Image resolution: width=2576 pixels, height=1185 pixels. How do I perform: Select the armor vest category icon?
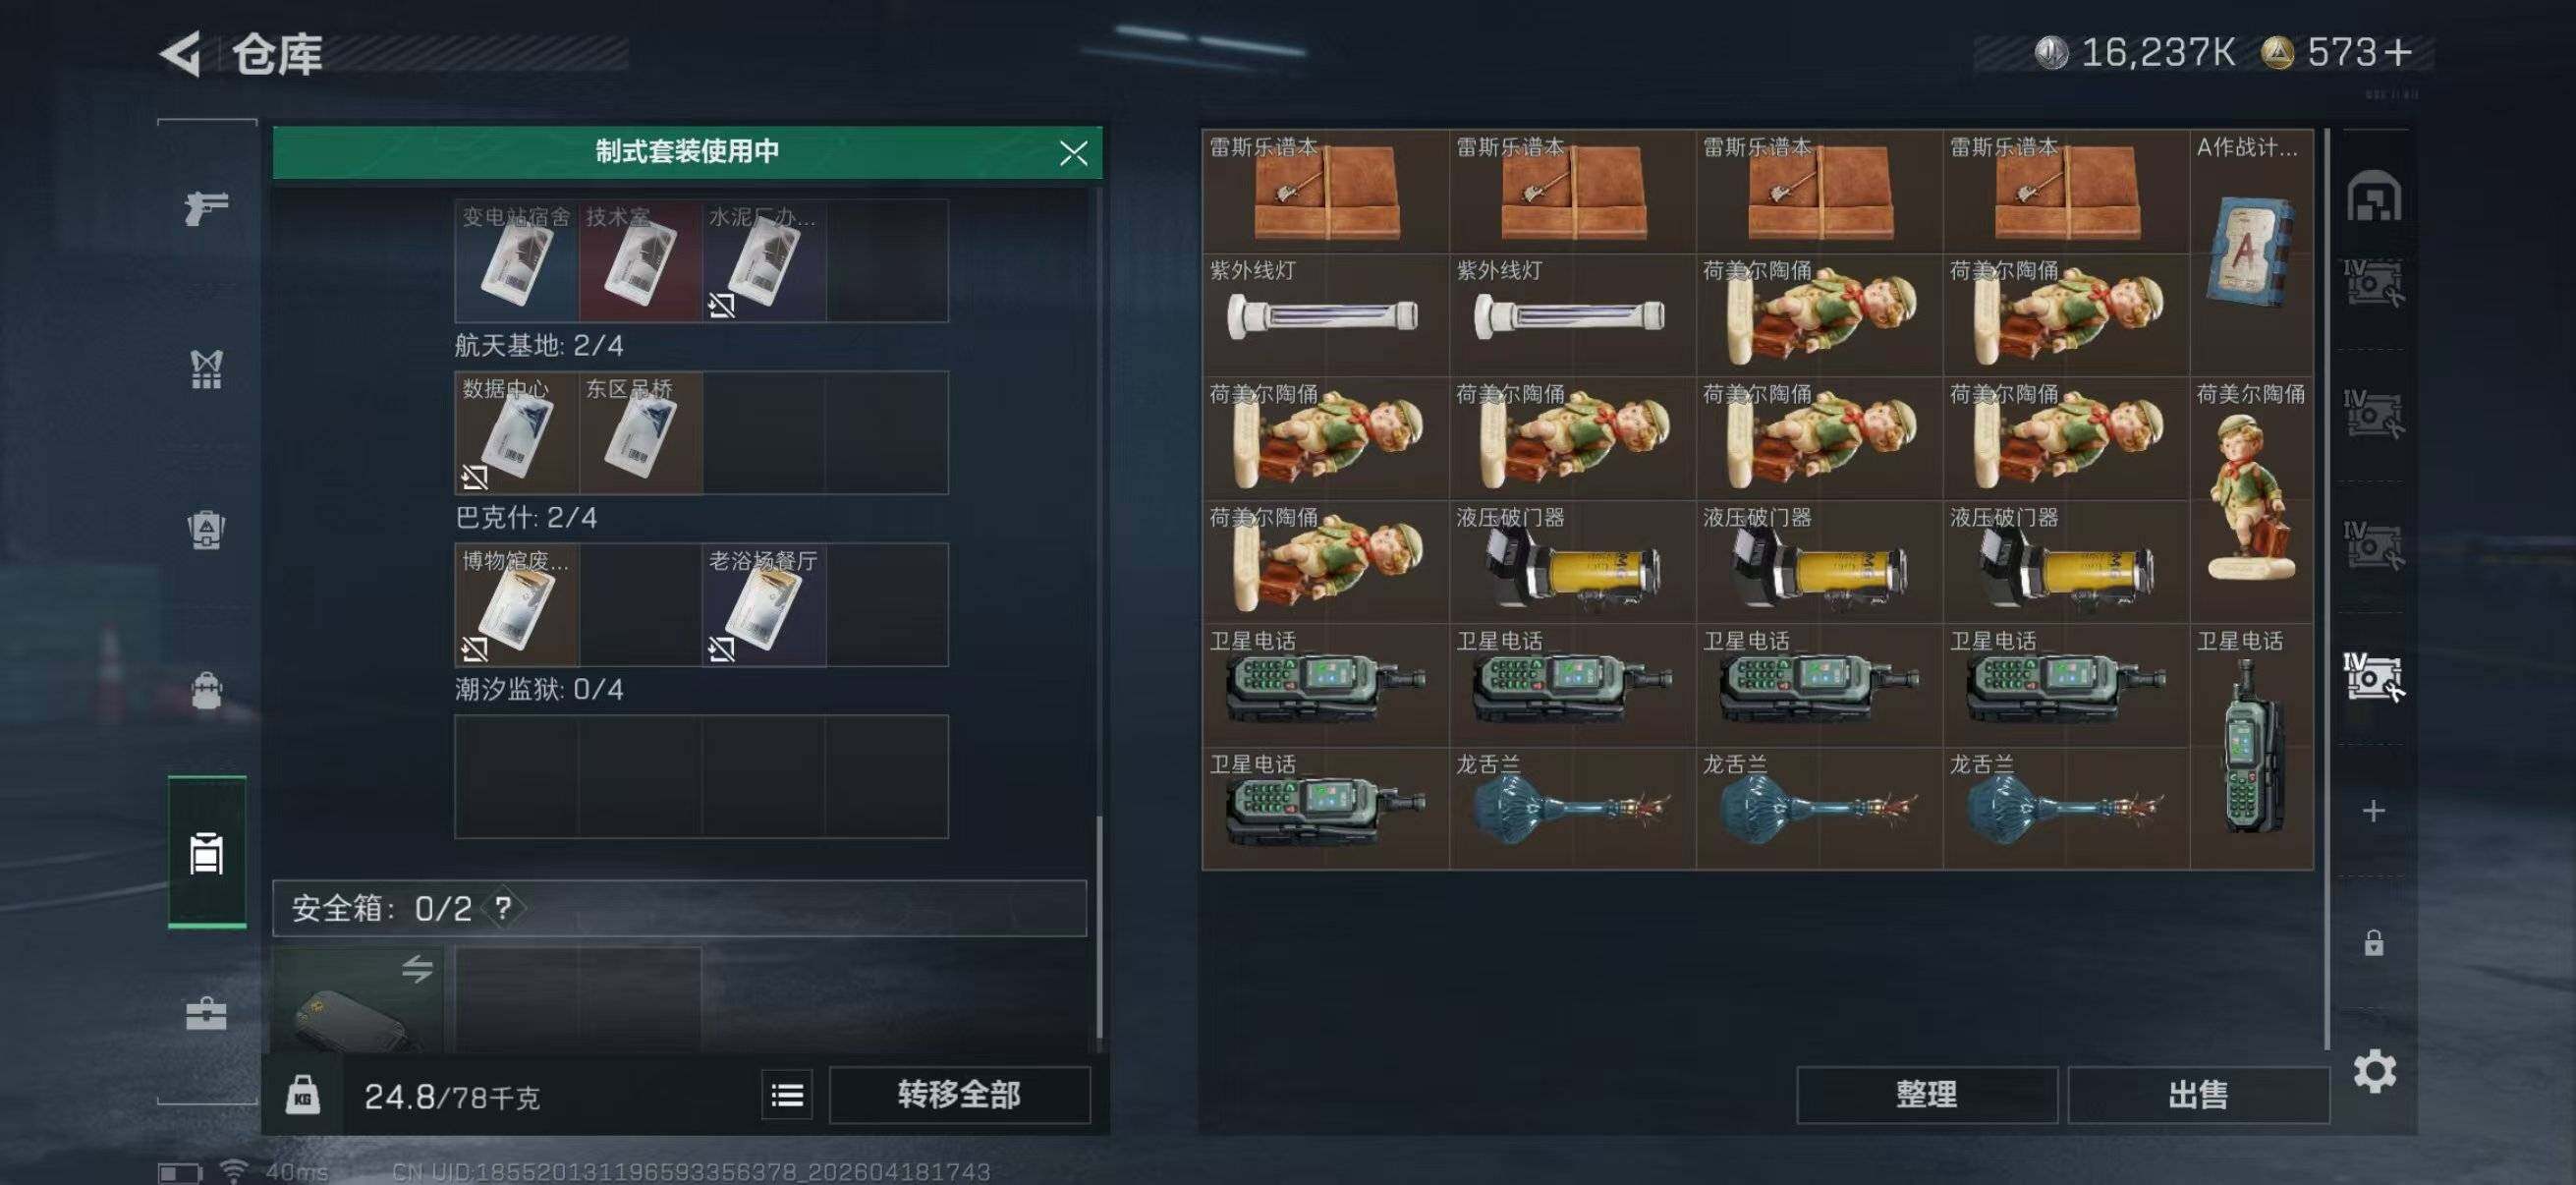tap(206, 369)
